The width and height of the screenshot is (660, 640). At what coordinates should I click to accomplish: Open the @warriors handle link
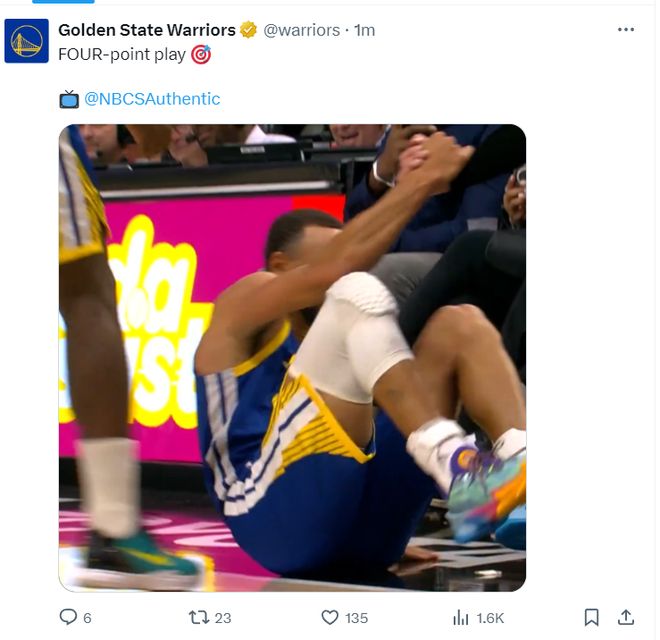pyautogui.click(x=301, y=30)
